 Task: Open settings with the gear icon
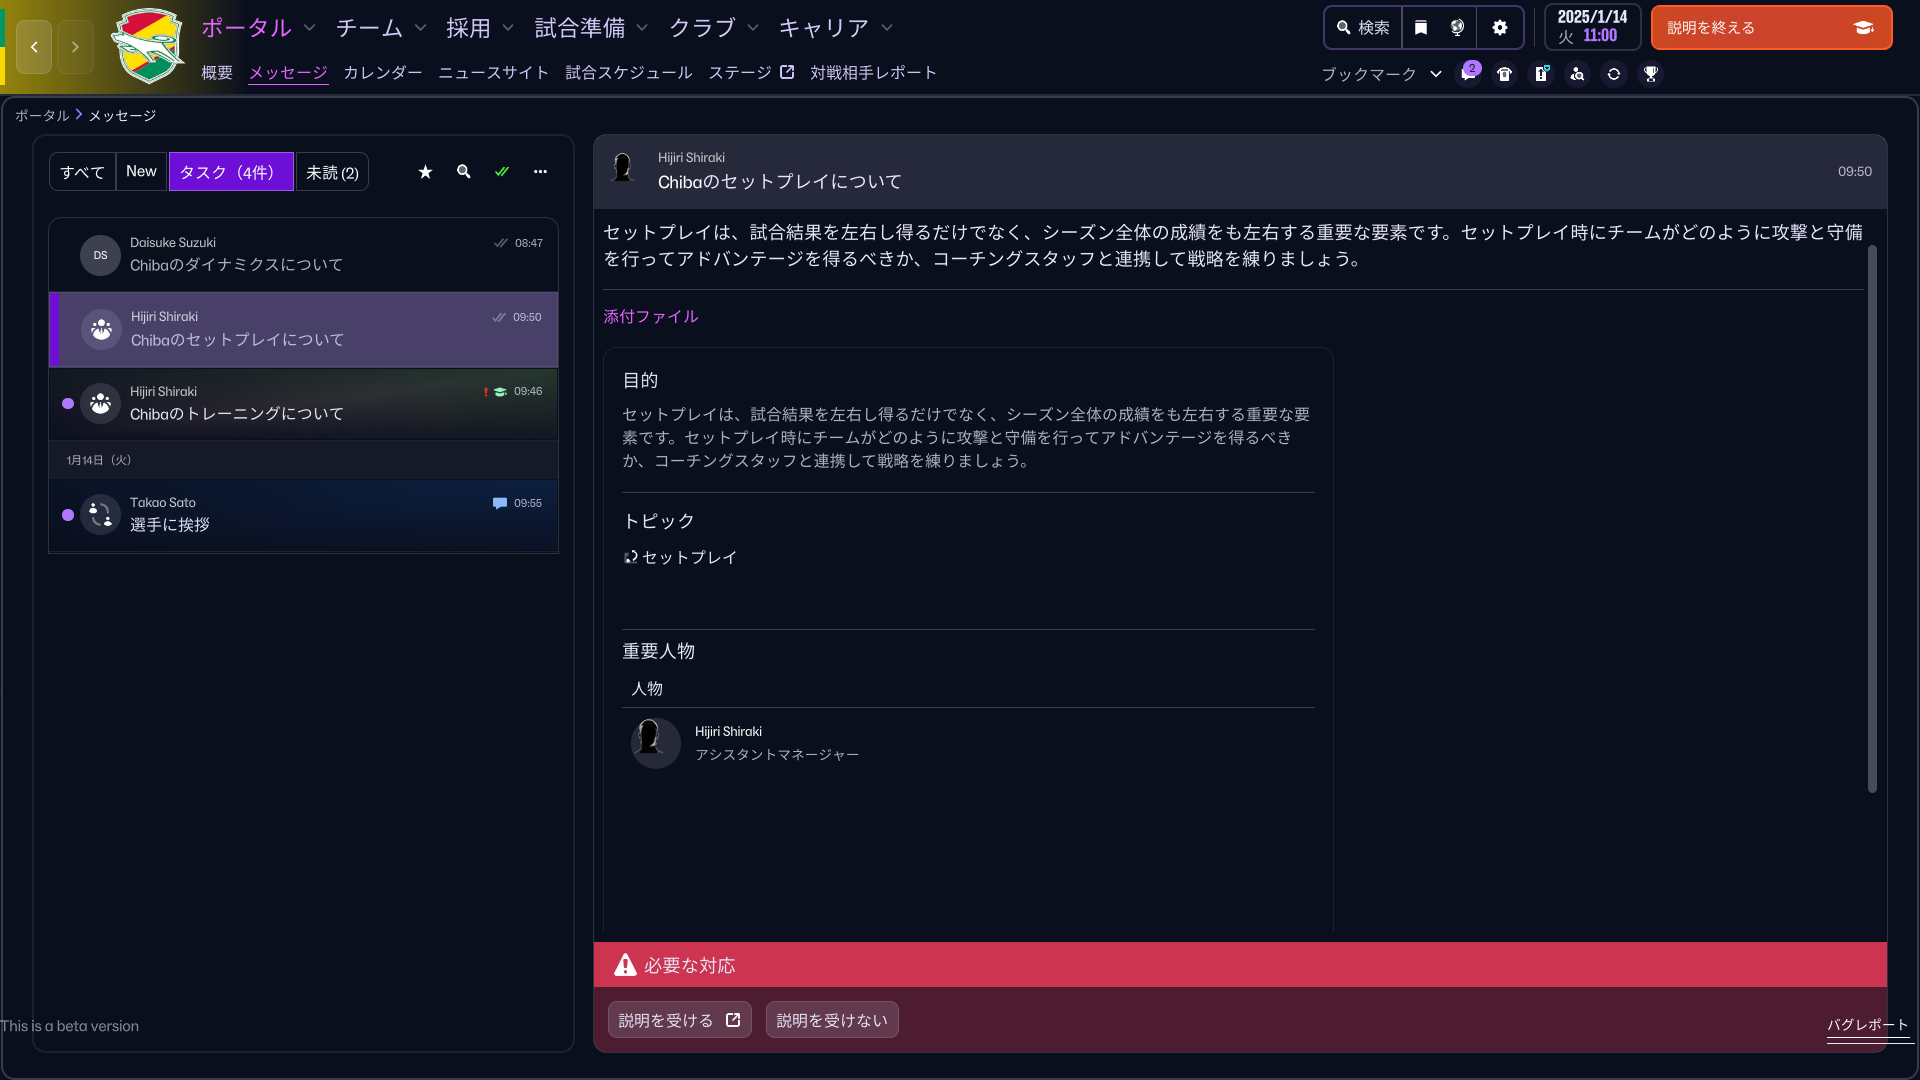[x=1500, y=28]
